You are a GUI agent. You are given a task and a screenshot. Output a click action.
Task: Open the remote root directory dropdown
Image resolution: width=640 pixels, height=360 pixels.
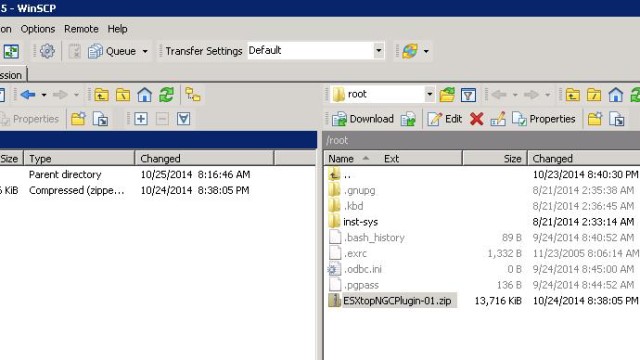429,94
